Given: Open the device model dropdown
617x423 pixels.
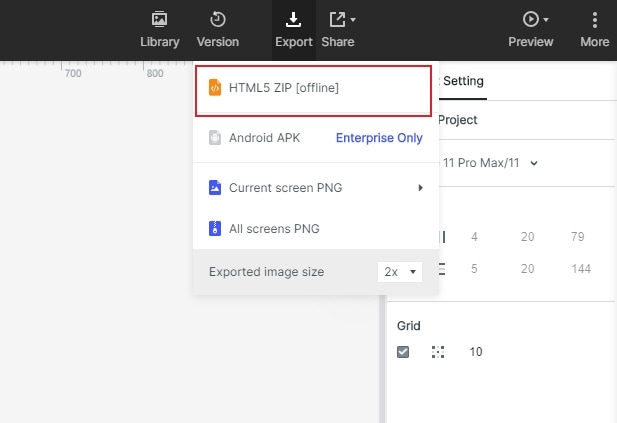Looking at the screenshot, I should [534, 163].
